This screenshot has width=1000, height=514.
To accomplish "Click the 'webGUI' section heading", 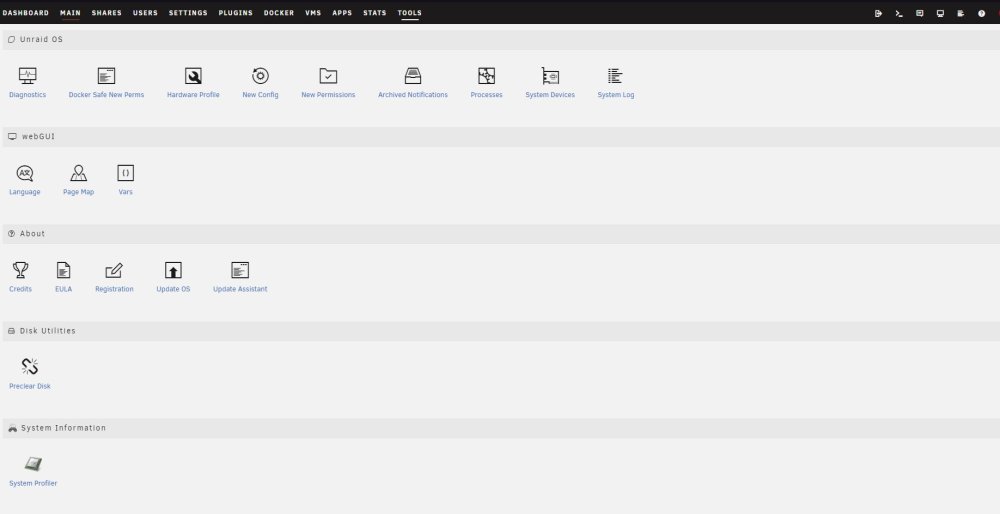I will coord(38,136).
